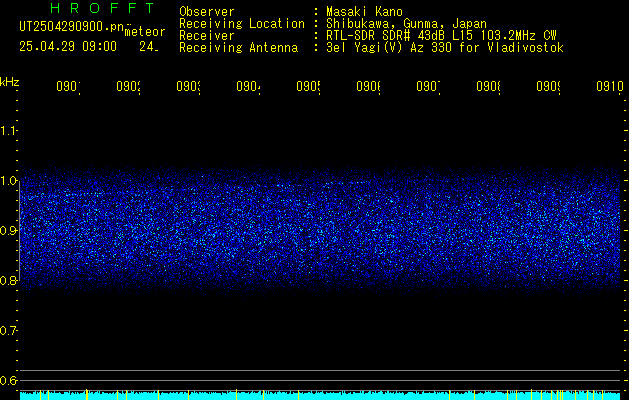
Task: Click the kHz axis unit label
Action: pos(10,82)
